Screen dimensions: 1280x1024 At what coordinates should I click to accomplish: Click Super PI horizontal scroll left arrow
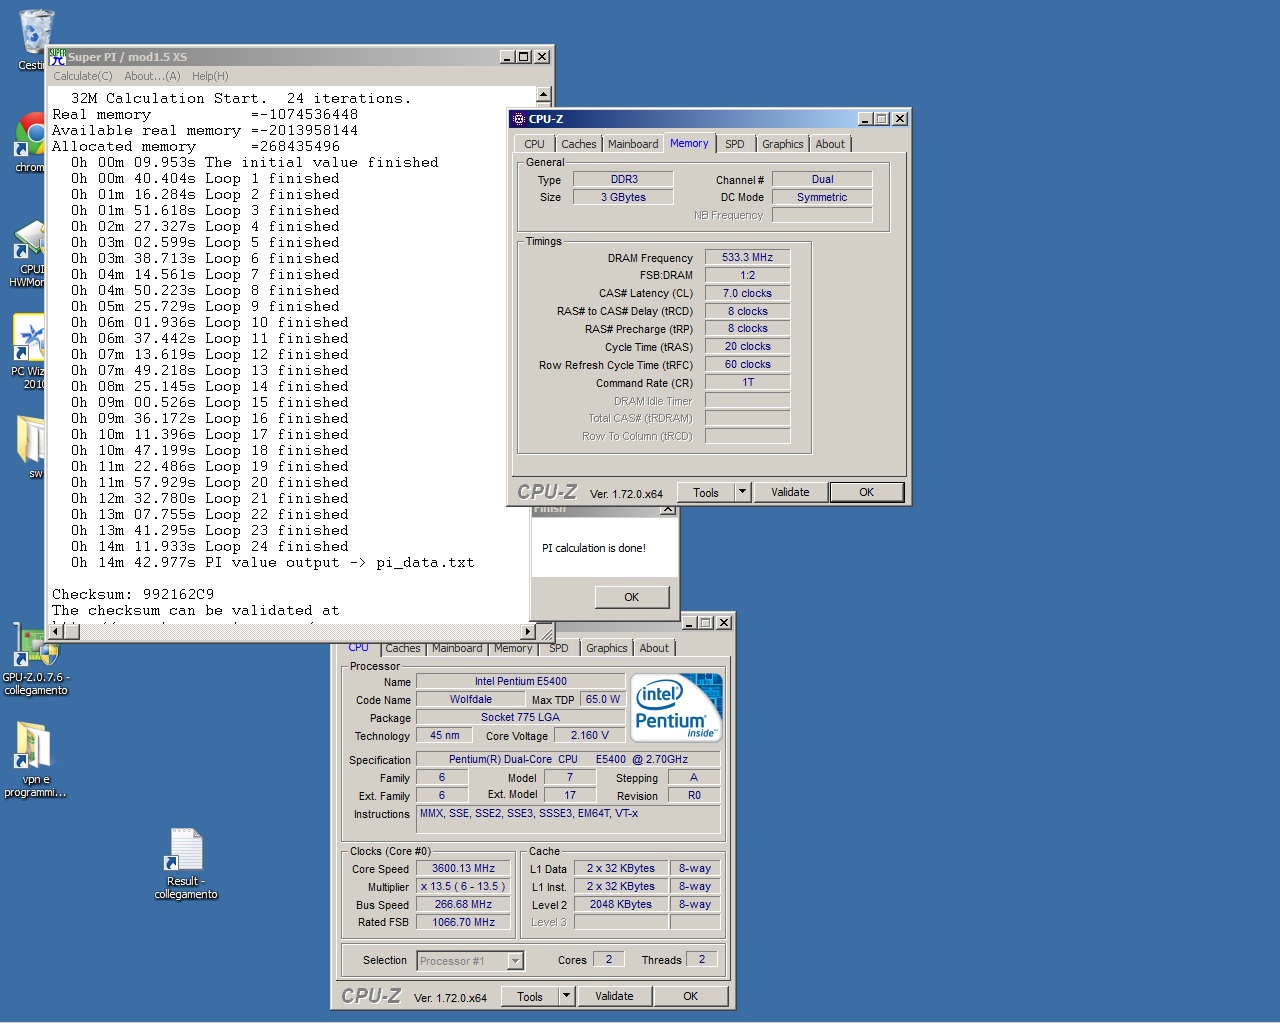tap(56, 631)
